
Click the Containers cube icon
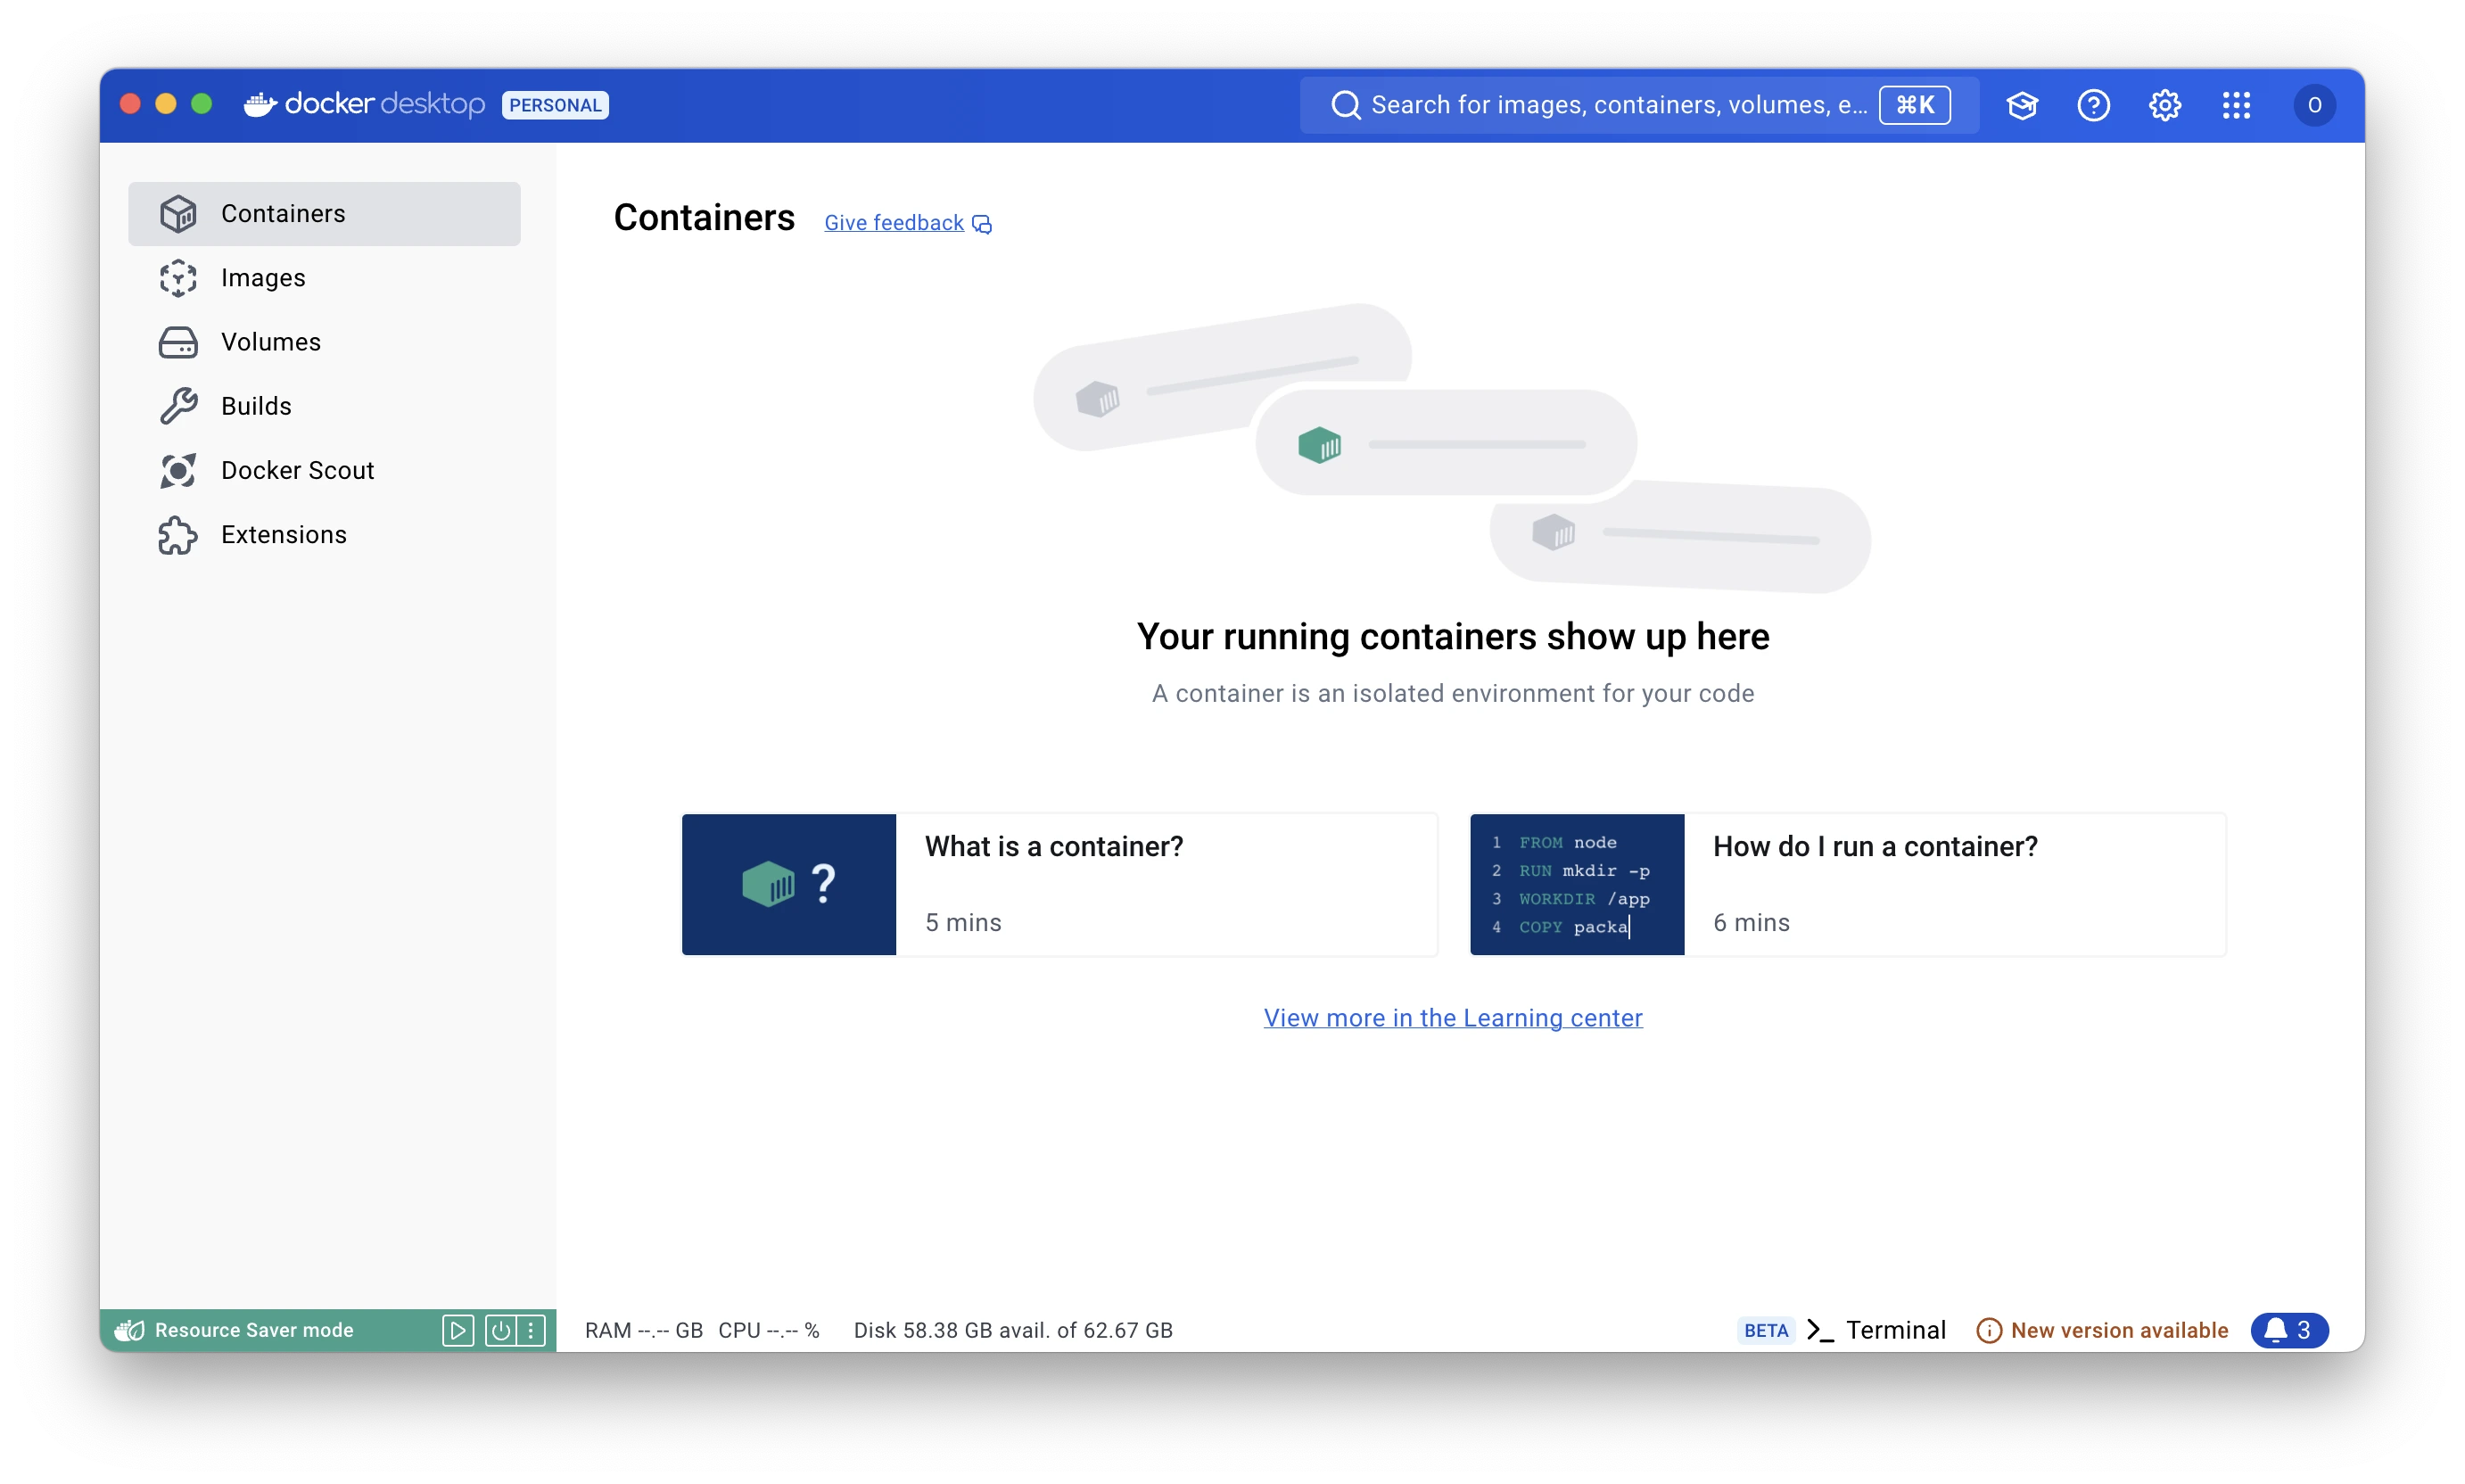click(178, 213)
